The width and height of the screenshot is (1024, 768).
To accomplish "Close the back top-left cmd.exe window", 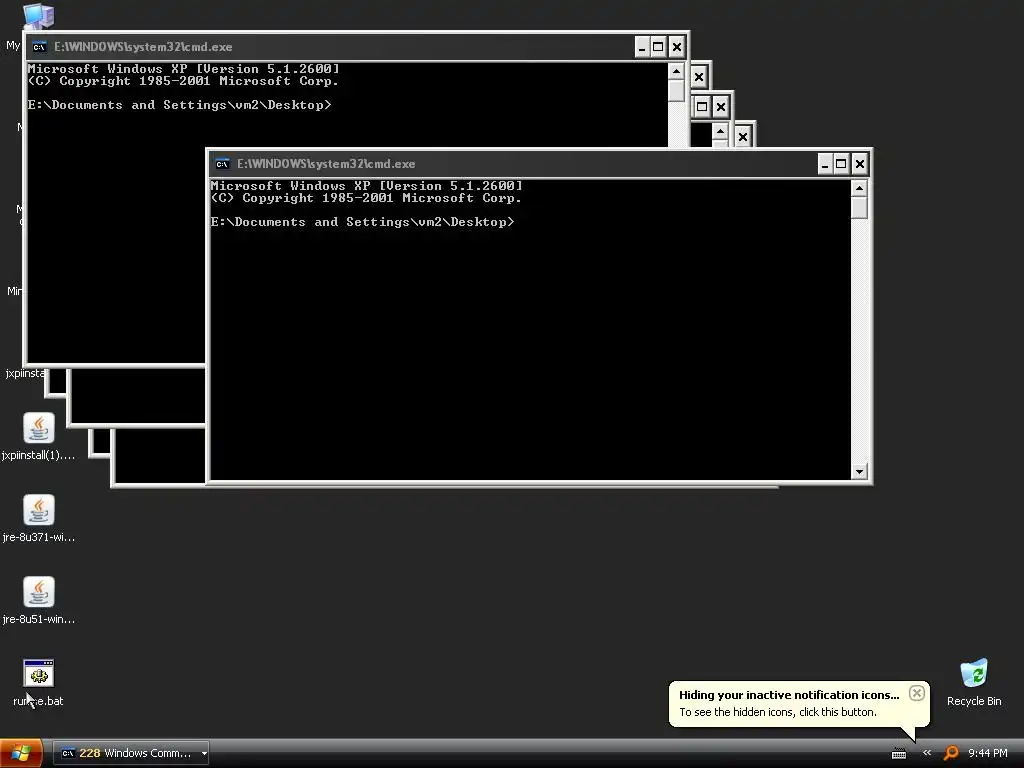I will [677, 47].
